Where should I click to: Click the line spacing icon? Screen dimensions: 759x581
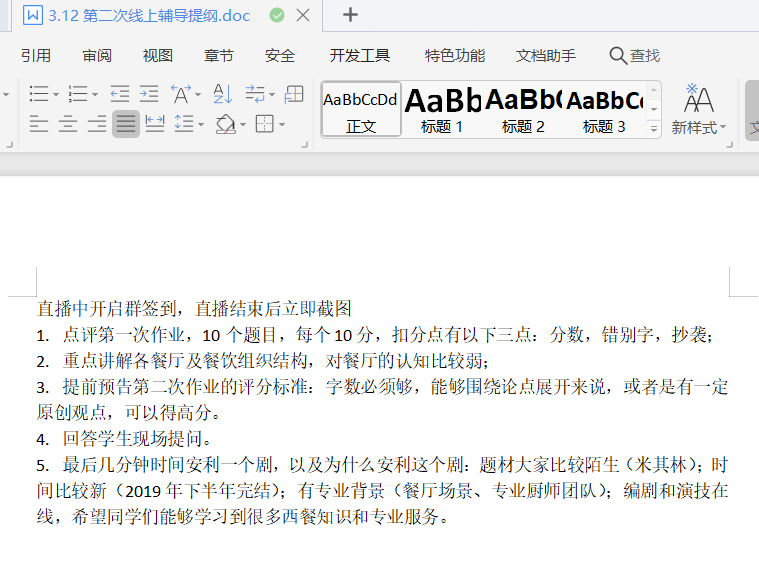pyautogui.click(x=184, y=124)
